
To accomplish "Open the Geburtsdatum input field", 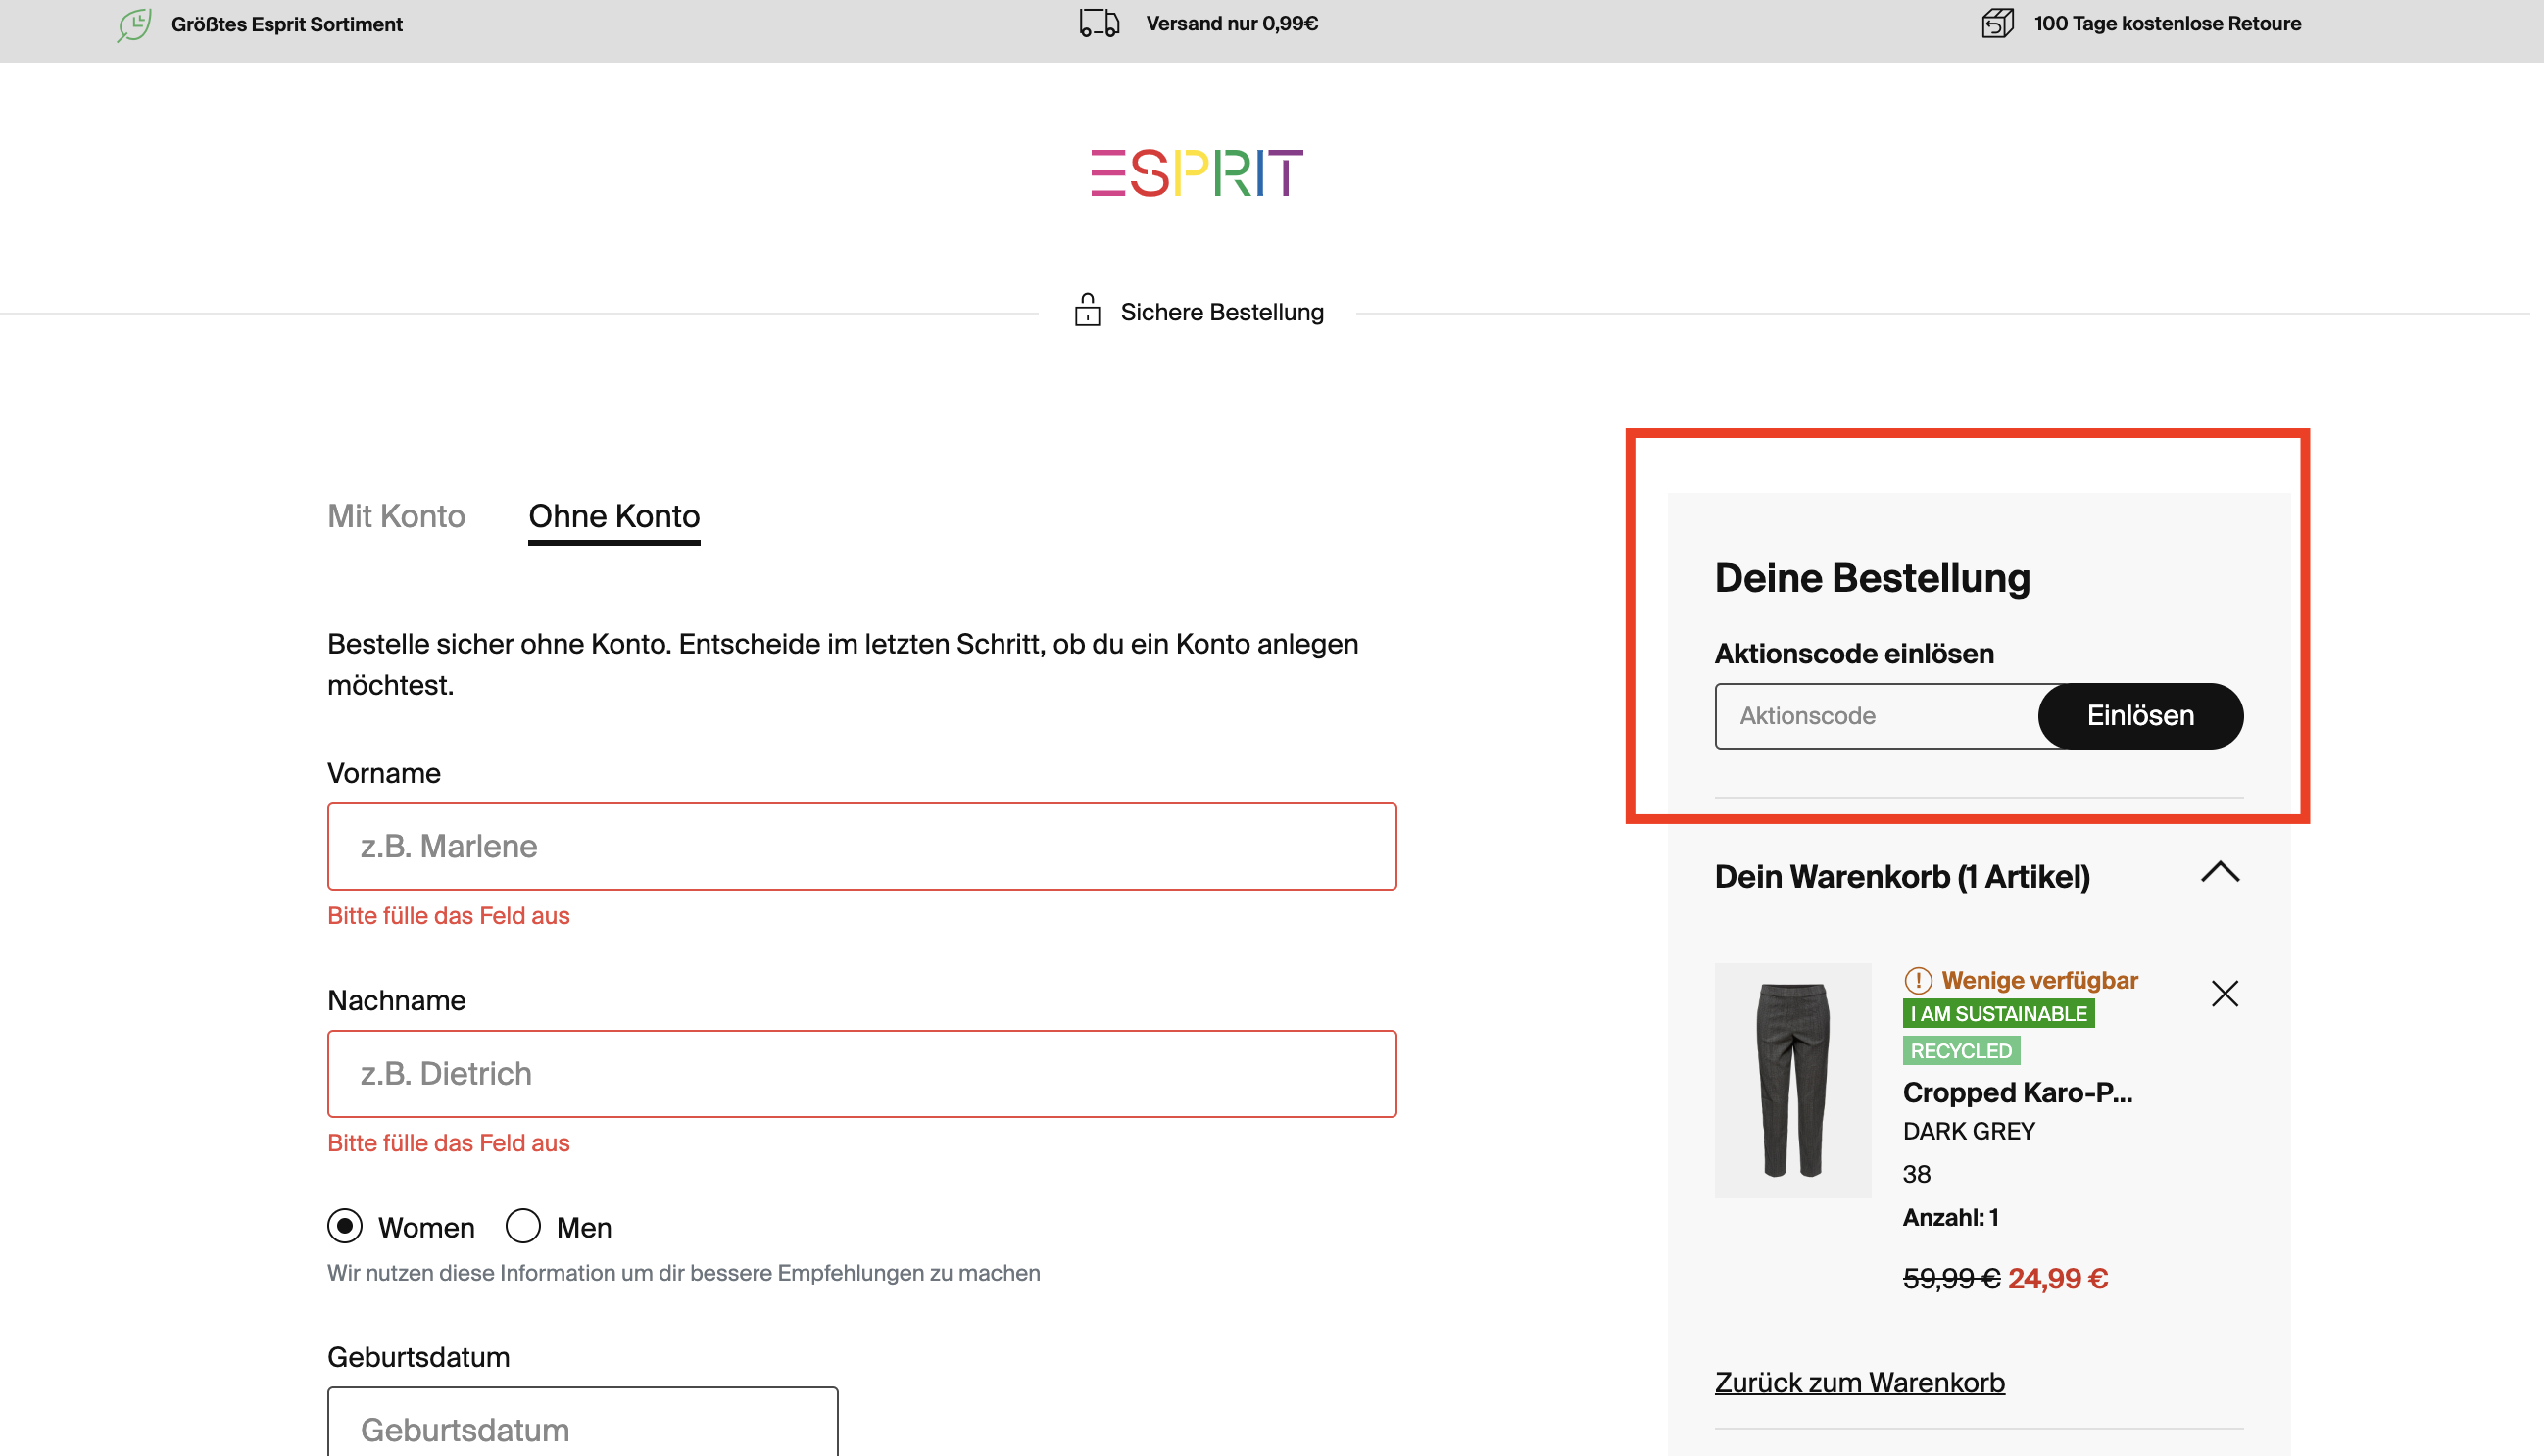I will click(x=583, y=1421).
